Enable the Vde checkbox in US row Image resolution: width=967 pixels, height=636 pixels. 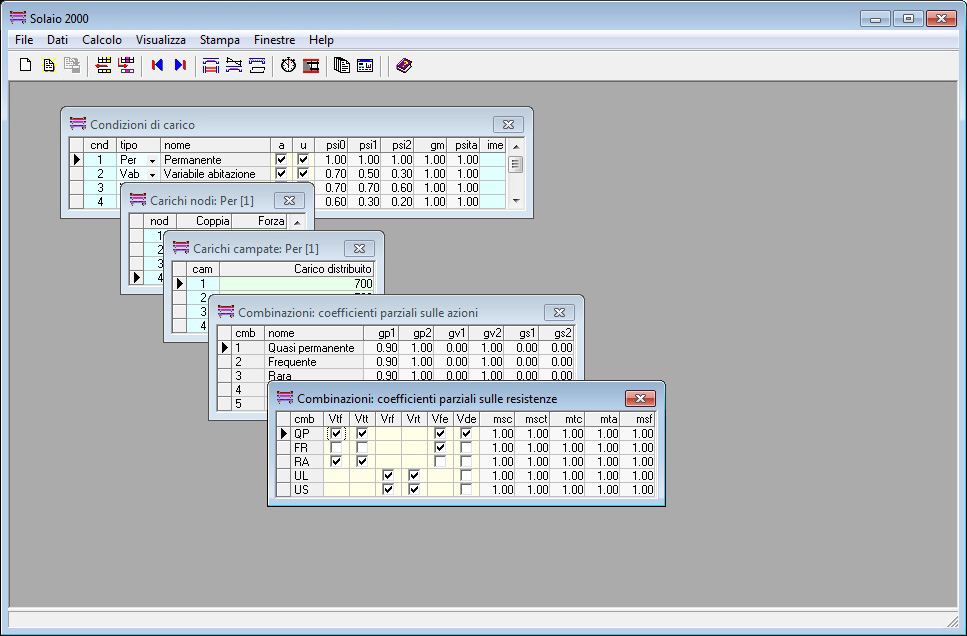(466, 490)
